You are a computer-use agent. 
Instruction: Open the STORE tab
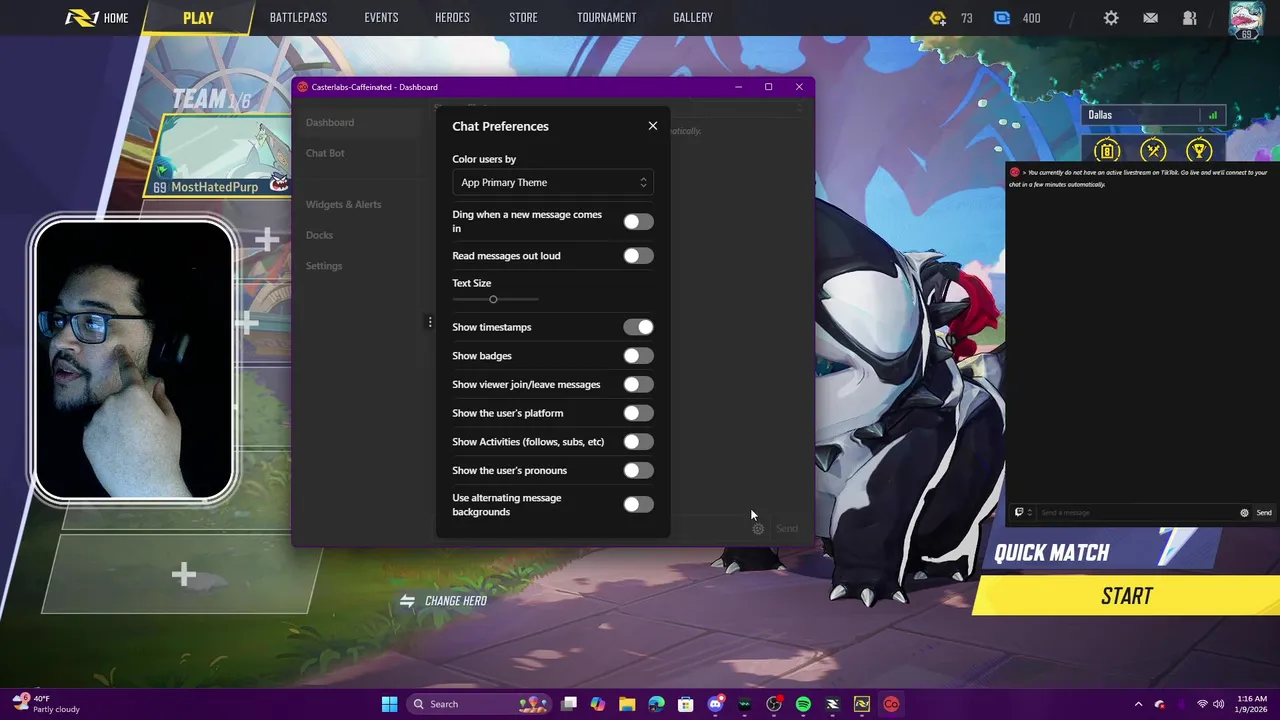523,18
